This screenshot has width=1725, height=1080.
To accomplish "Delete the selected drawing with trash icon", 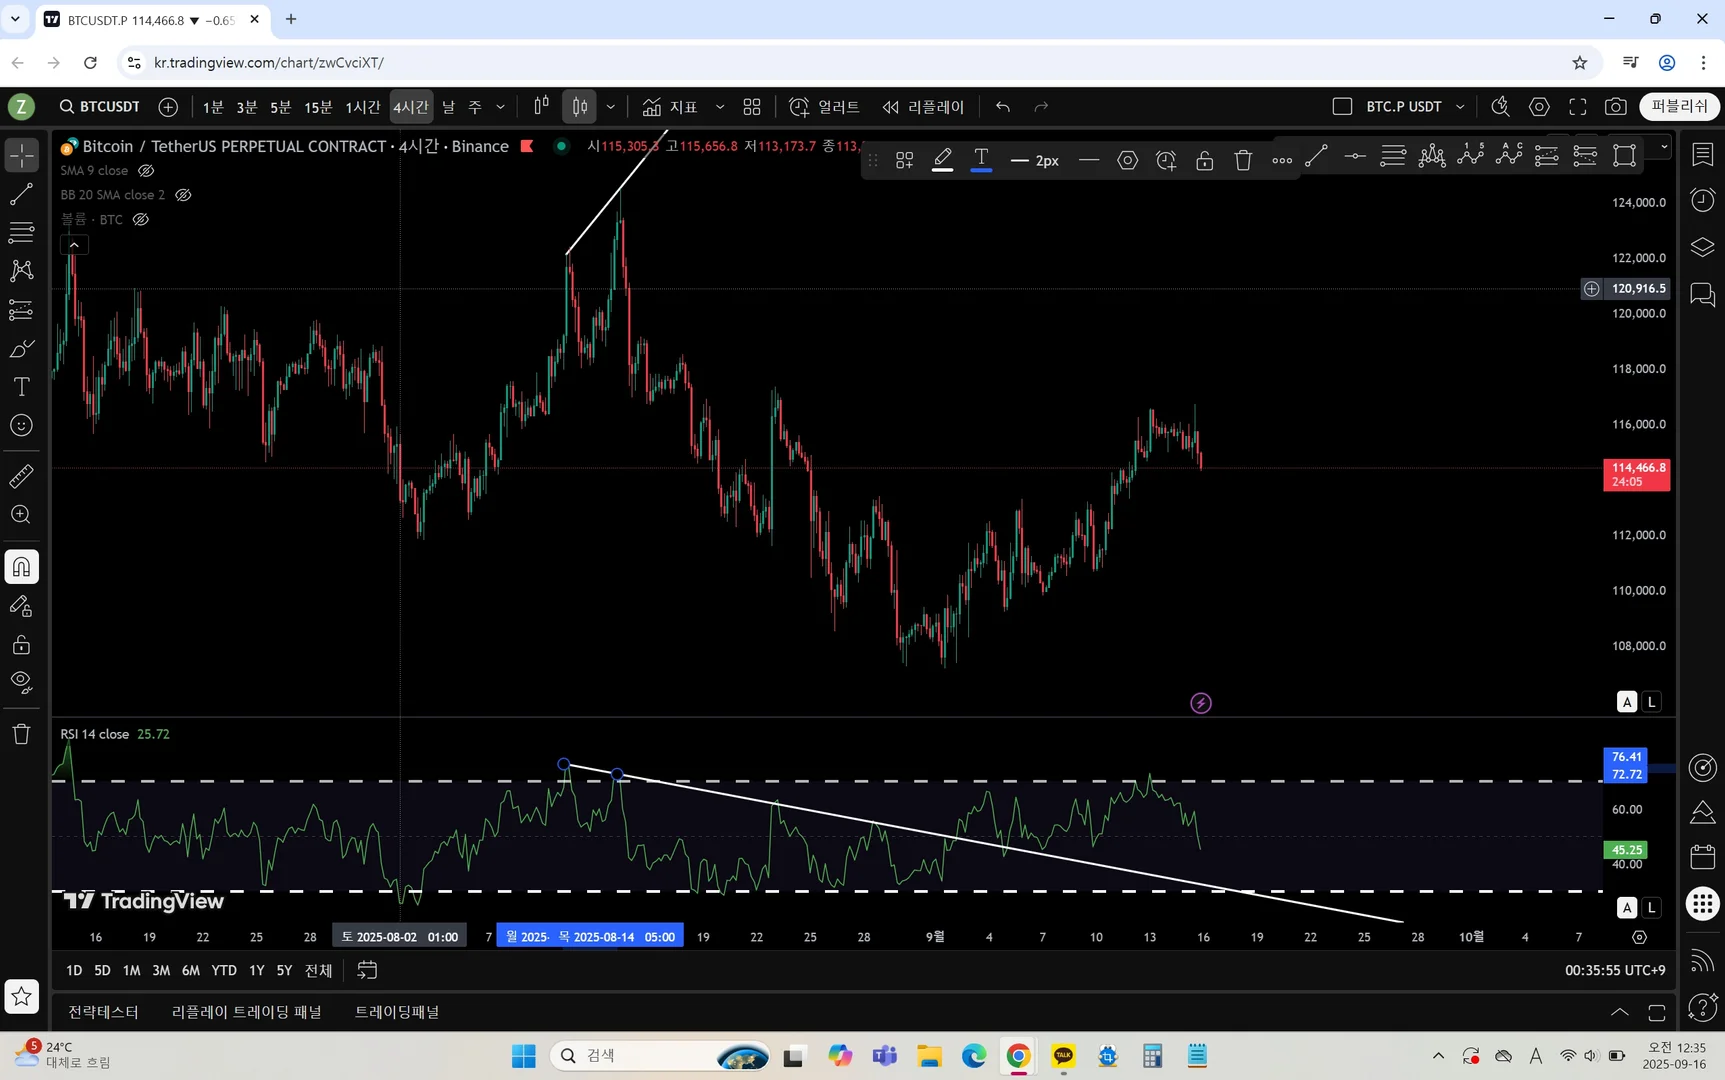I will click(x=1243, y=160).
